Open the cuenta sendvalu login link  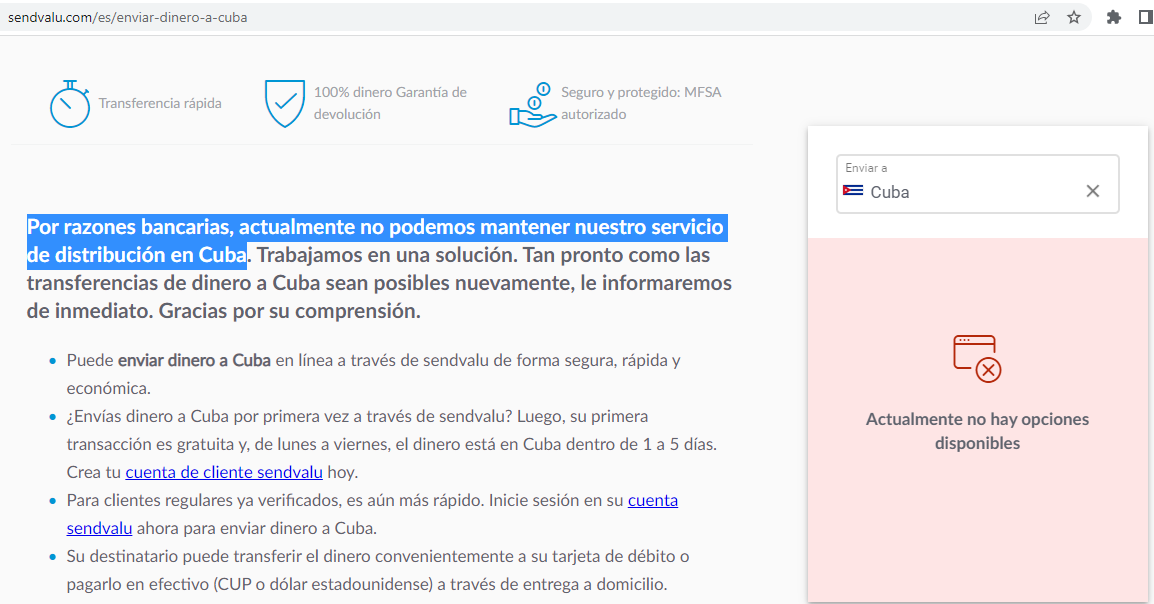[x=372, y=514]
